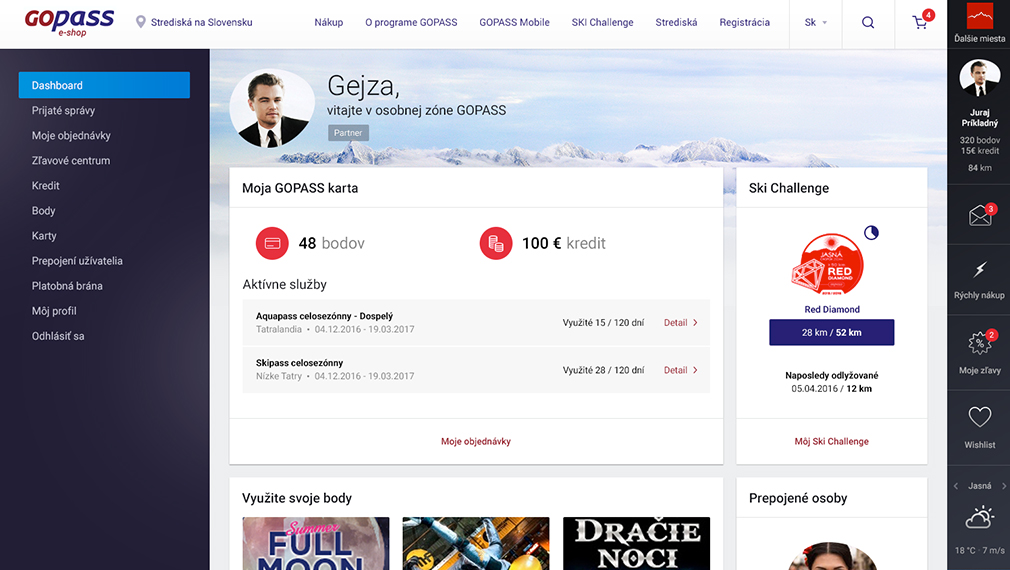
Task: Click Naposledy odlyžované text
Action: [832, 375]
